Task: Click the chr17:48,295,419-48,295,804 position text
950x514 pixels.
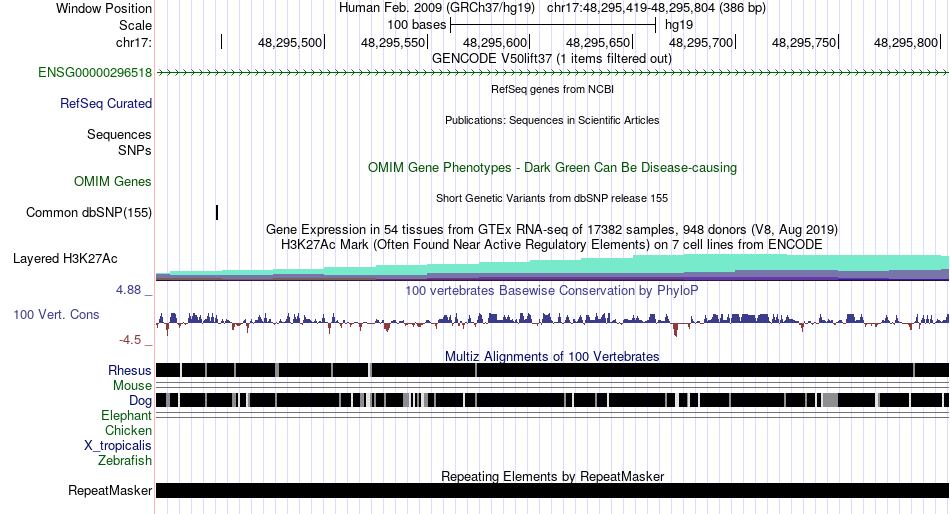Action: [656, 8]
